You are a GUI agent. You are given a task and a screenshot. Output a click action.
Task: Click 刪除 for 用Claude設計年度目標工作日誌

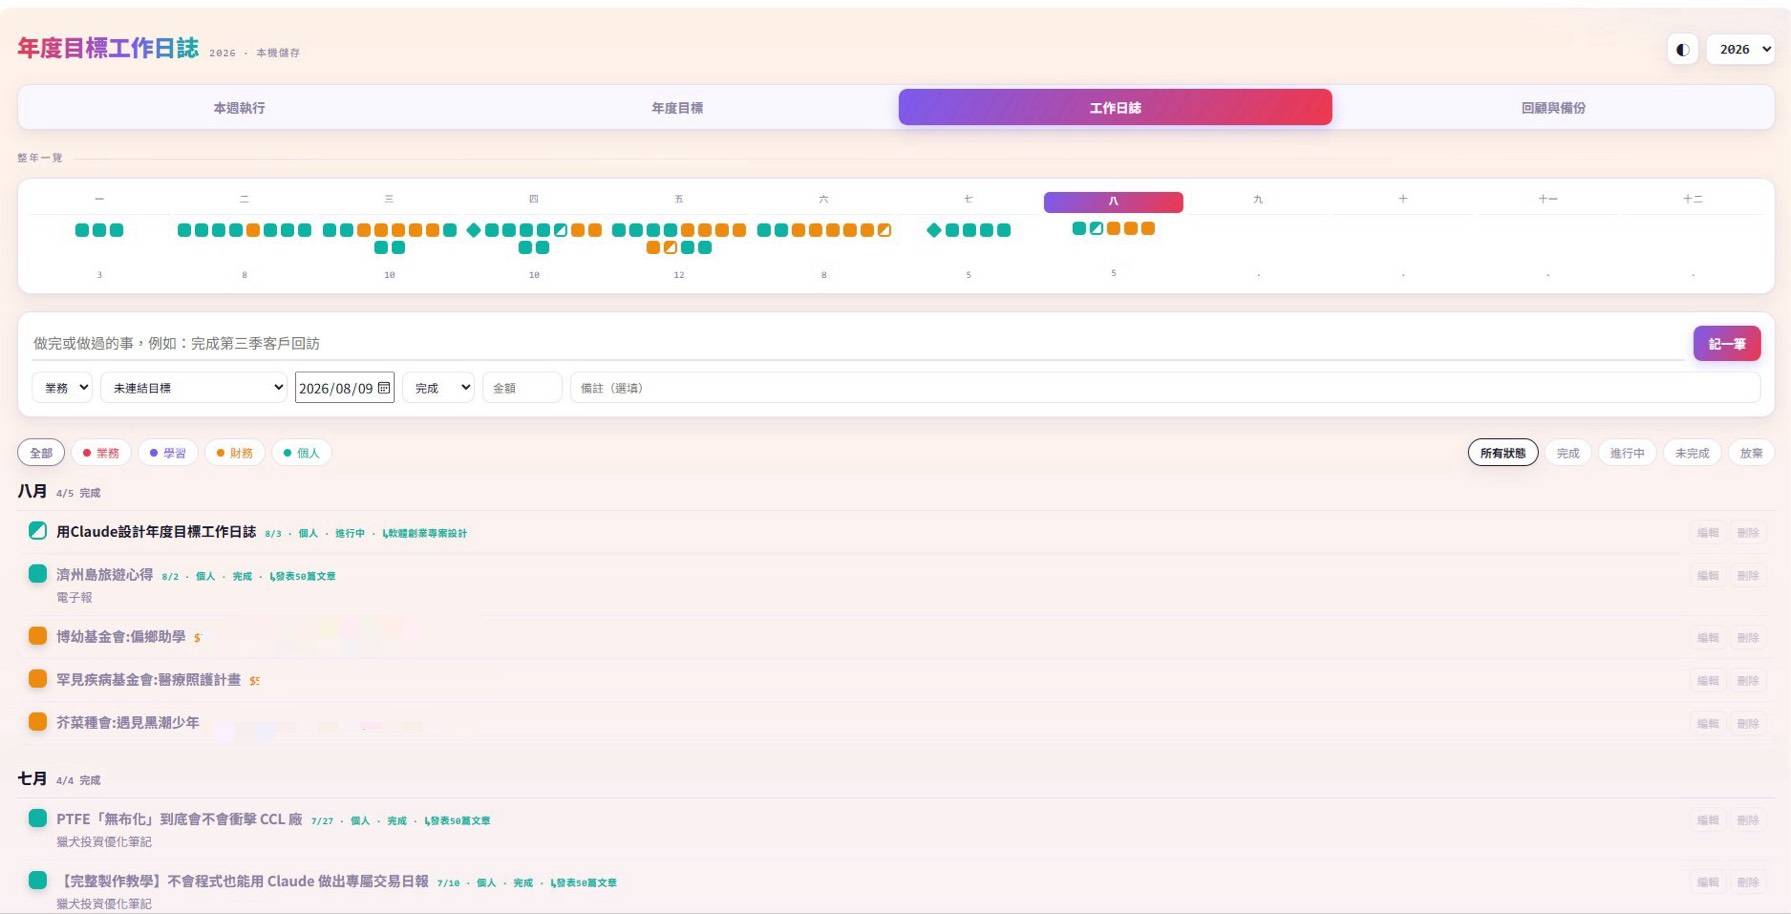(1748, 533)
